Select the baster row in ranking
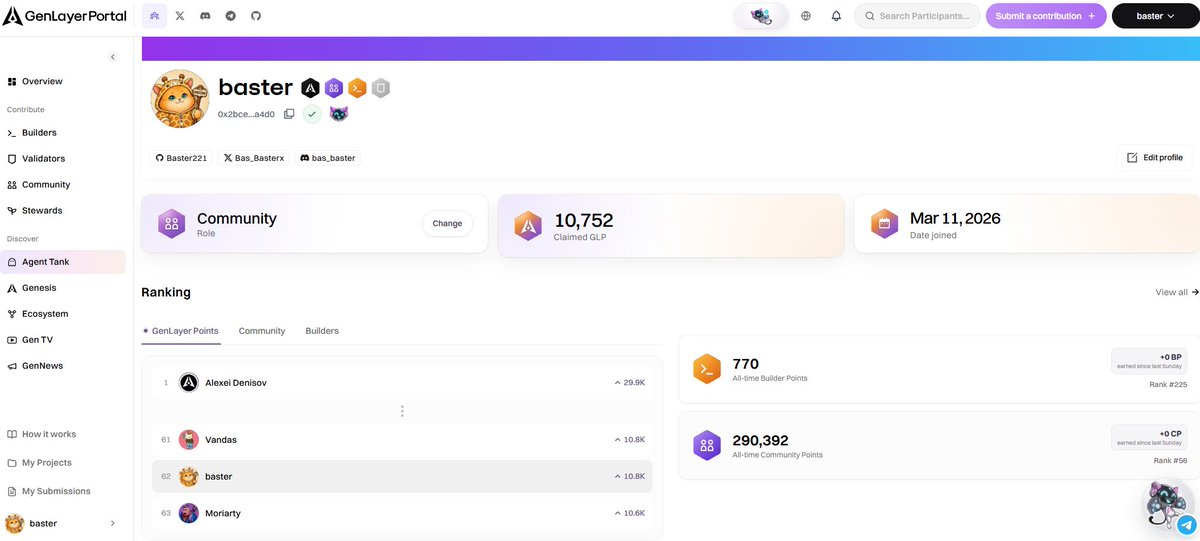The height and width of the screenshot is (541, 1200). tap(402, 476)
